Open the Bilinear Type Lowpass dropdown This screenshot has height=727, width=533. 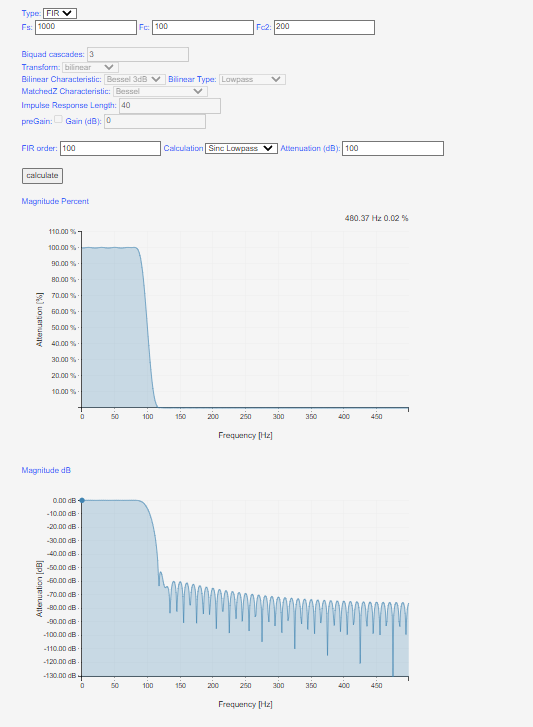pyautogui.click(x=252, y=79)
